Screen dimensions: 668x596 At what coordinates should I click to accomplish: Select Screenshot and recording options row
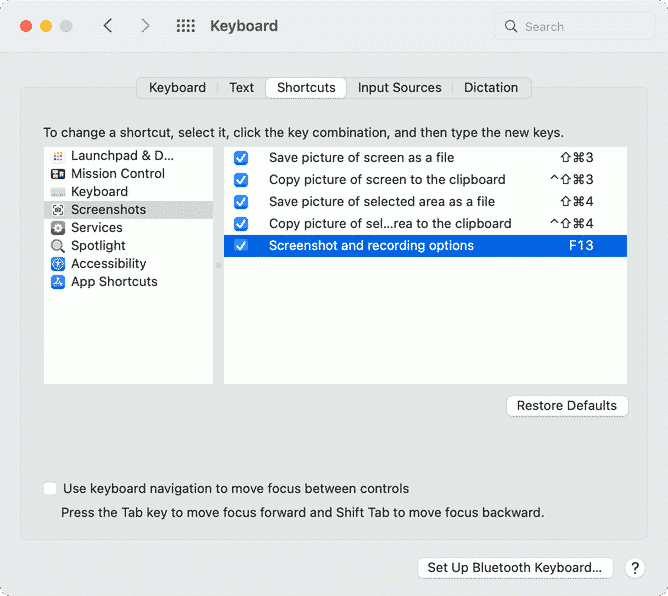point(425,246)
